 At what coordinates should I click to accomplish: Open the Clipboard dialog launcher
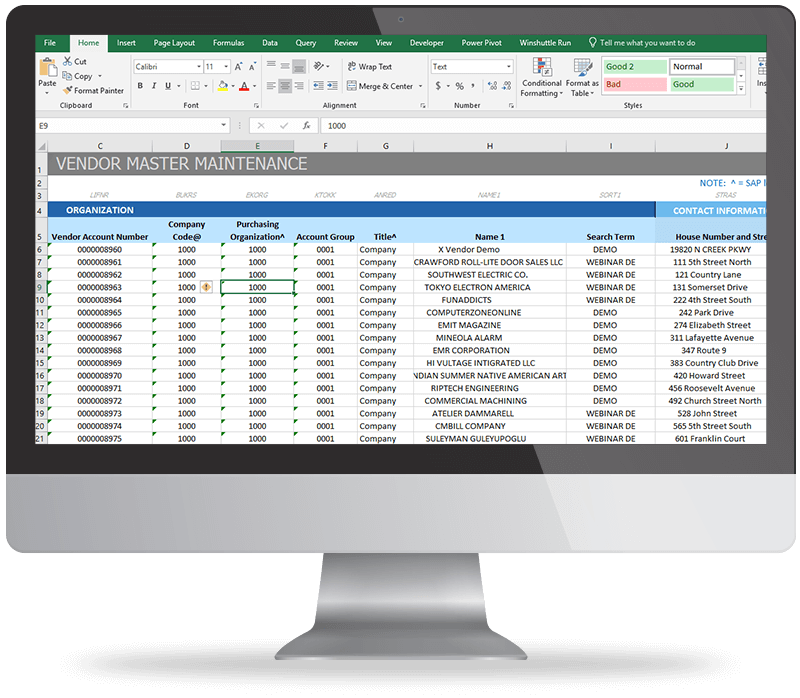pos(126,106)
